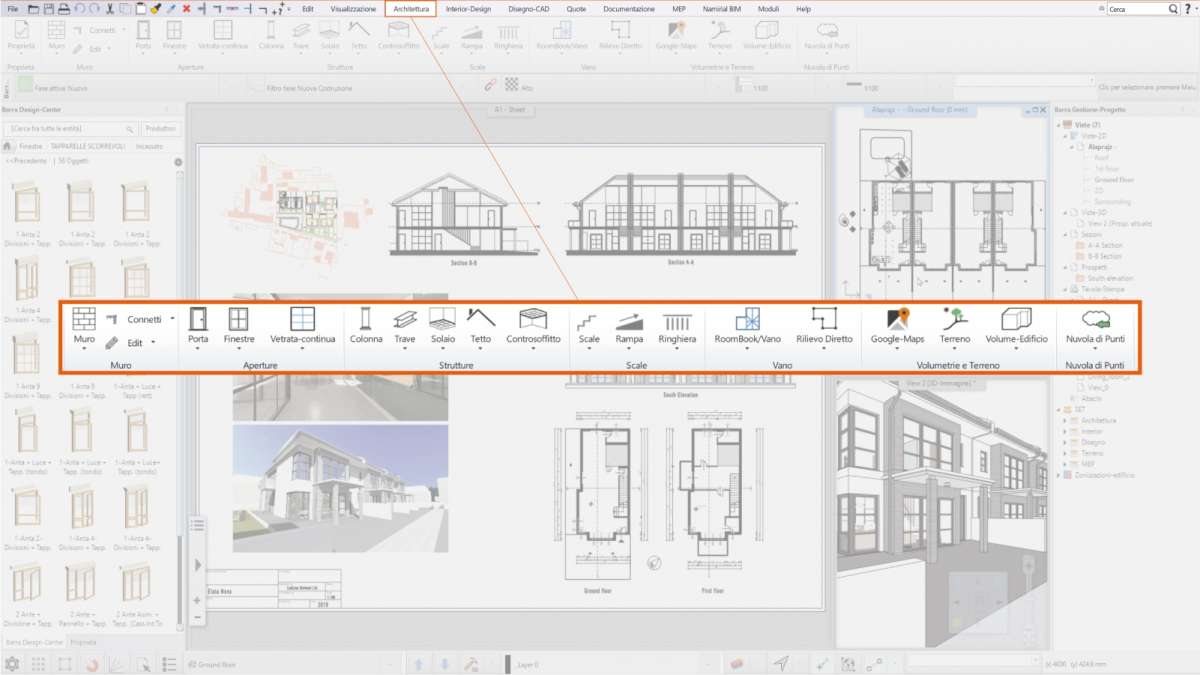Click the Produttori button in Design-Center
The height and width of the screenshot is (675, 1200).
coord(160,128)
